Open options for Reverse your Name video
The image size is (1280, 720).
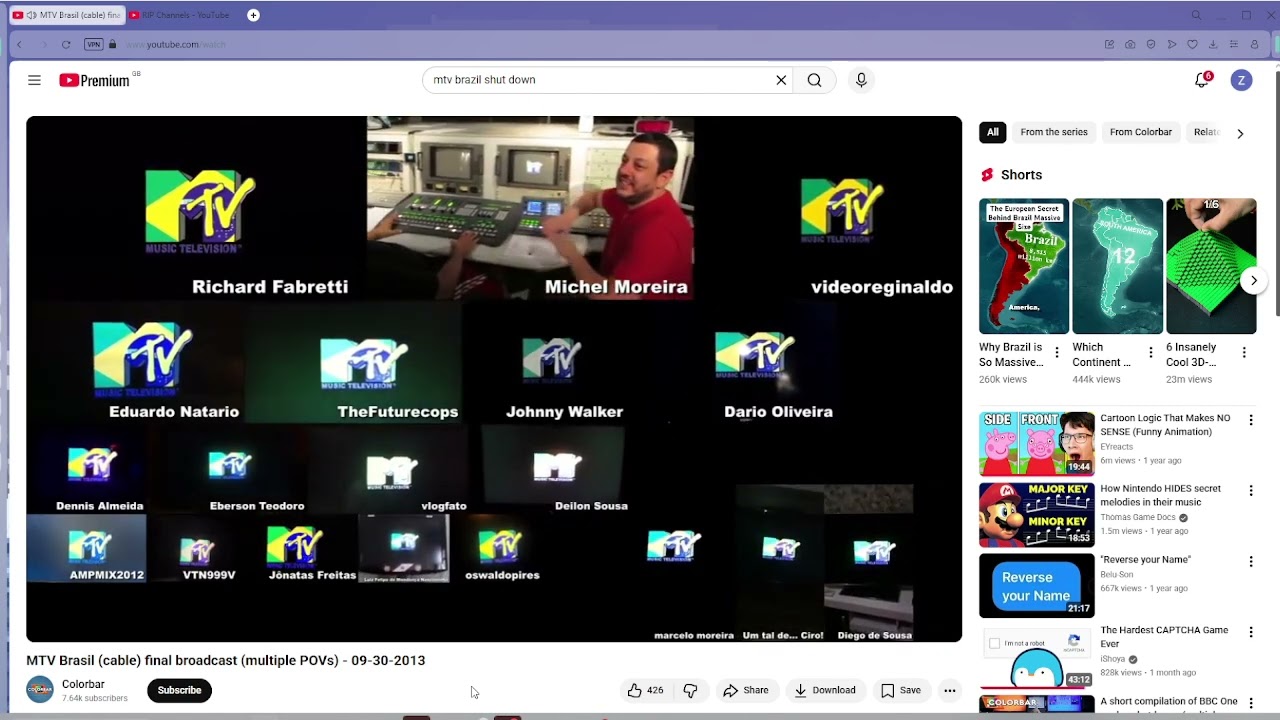[x=1250, y=562]
